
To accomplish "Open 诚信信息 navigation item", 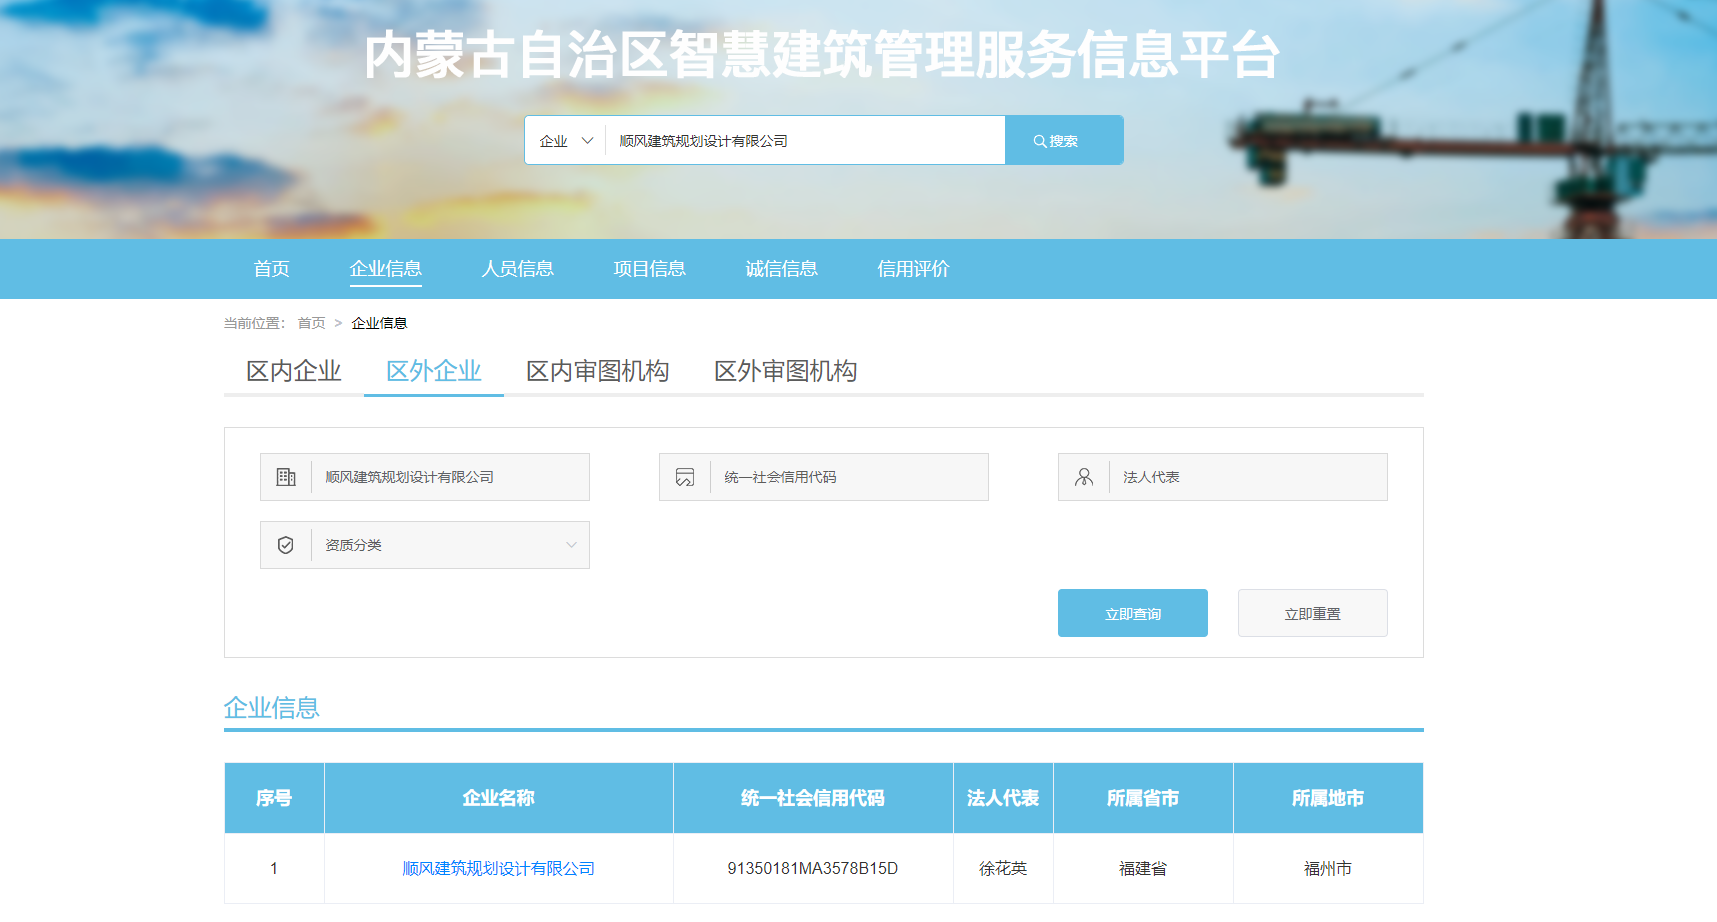I will point(782,268).
